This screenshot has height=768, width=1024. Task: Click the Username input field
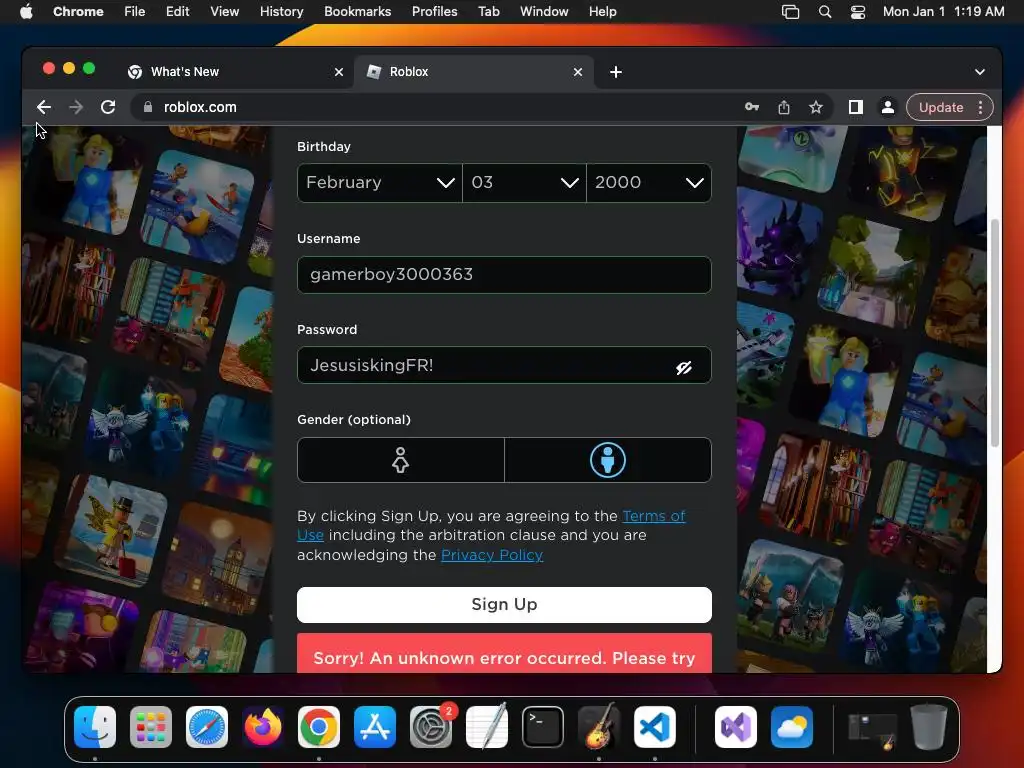(504, 275)
